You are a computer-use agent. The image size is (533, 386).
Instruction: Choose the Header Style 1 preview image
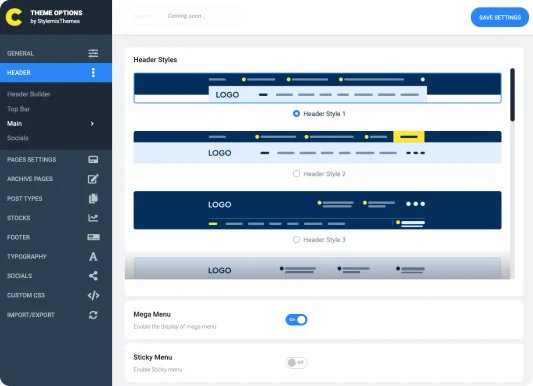[317, 88]
